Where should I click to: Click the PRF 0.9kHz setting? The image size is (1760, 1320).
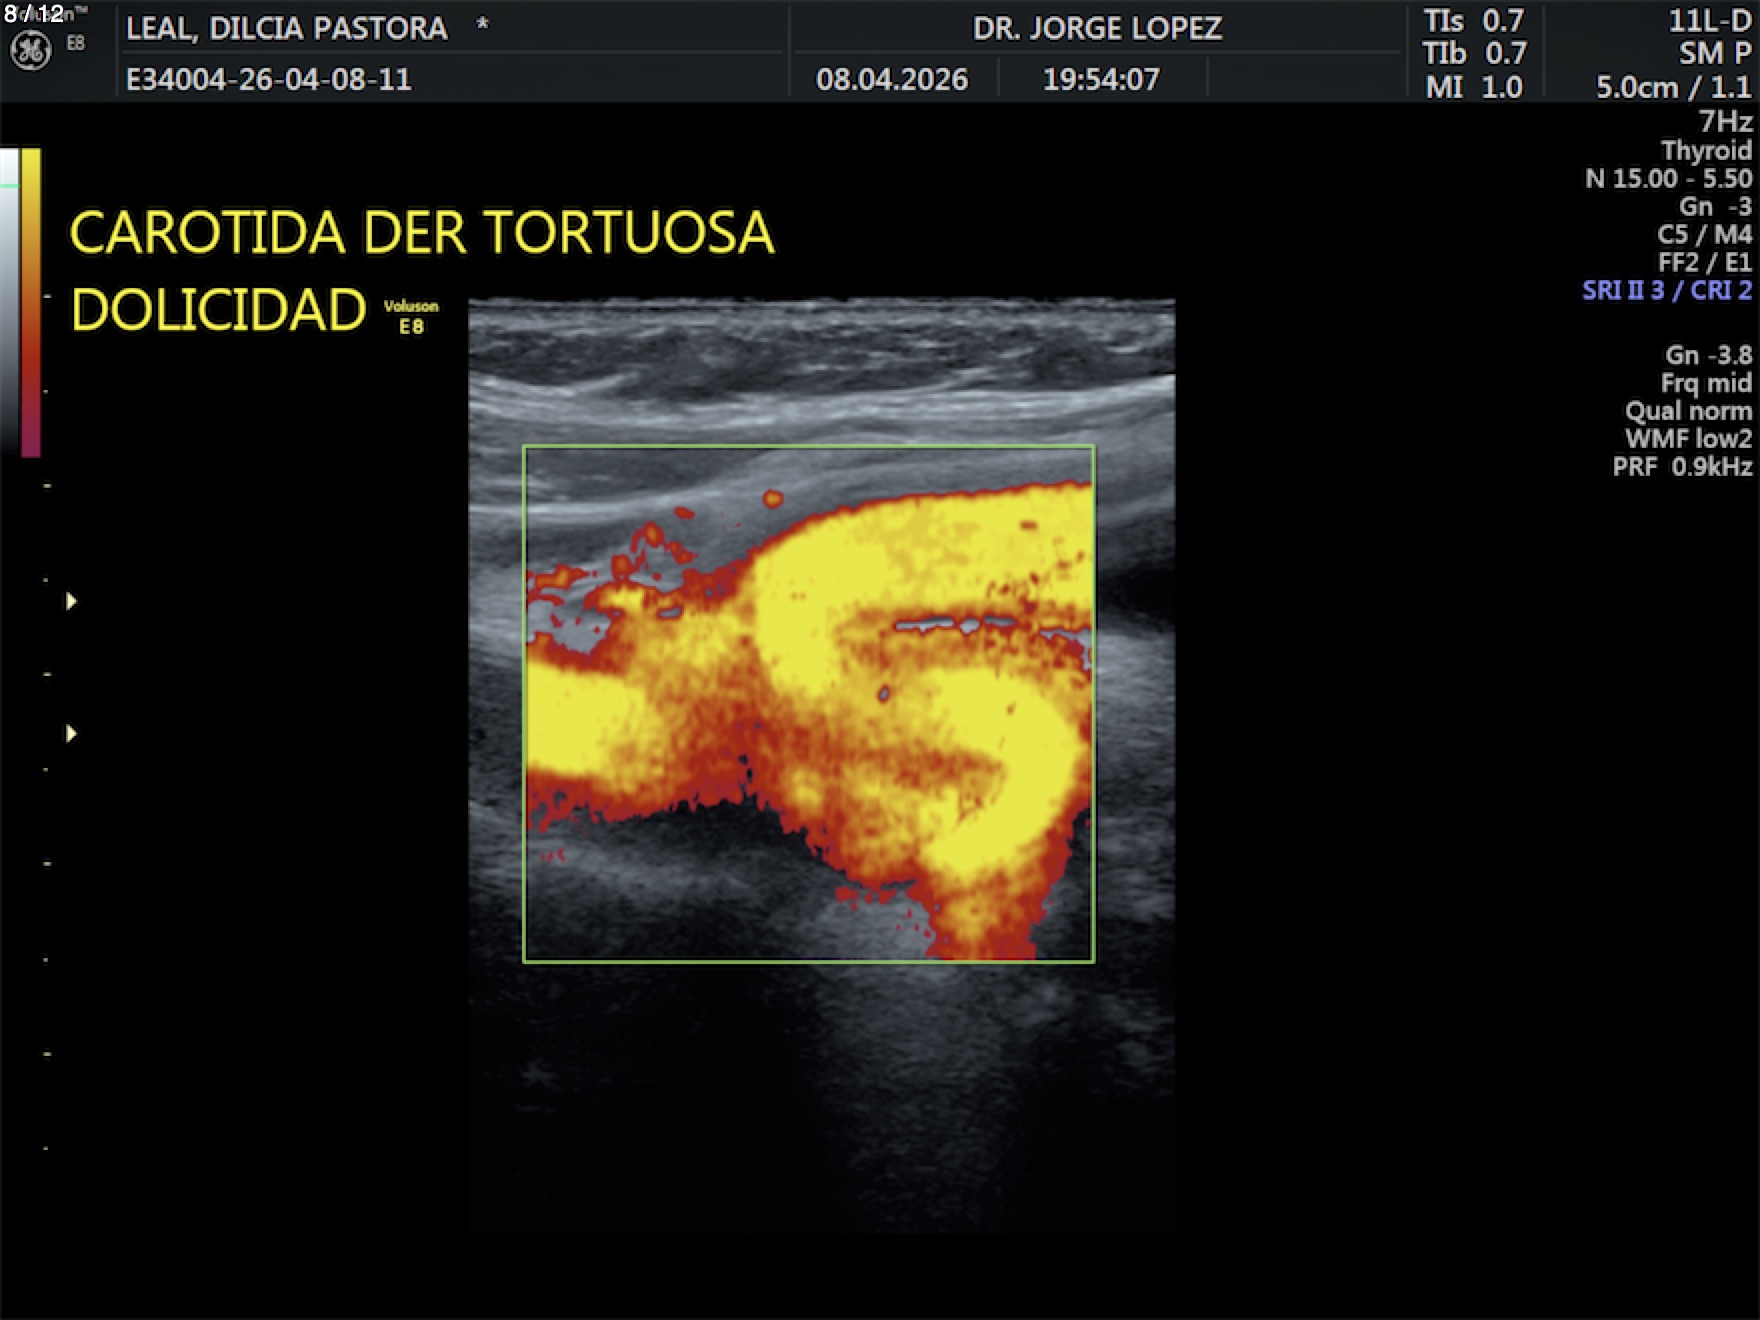[1681, 467]
